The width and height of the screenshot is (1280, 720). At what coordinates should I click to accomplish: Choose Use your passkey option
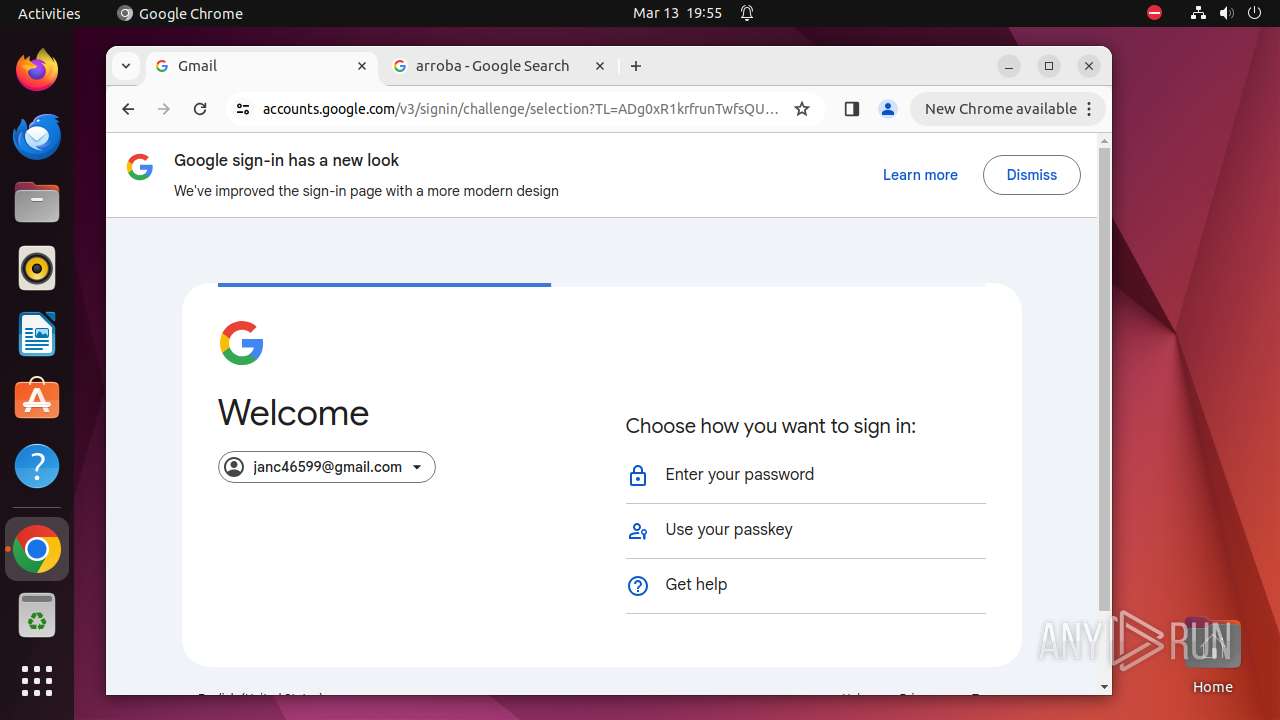(805, 530)
